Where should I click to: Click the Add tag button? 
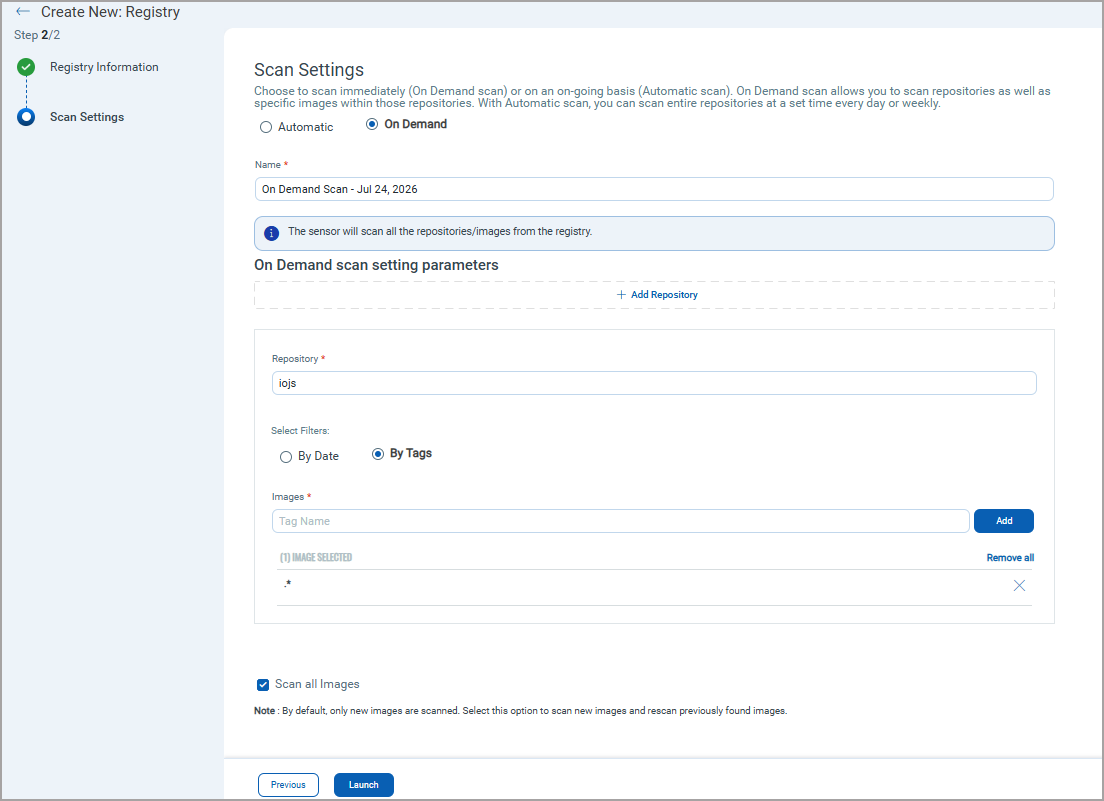pos(1003,521)
